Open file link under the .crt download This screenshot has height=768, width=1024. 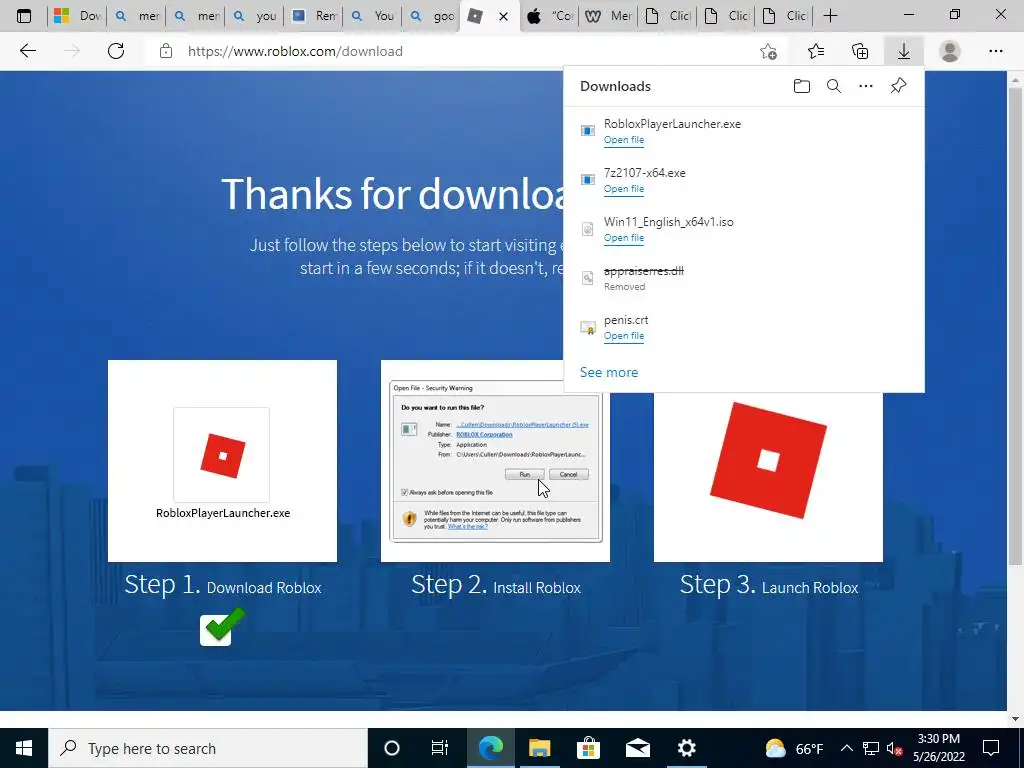tap(624, 336)
